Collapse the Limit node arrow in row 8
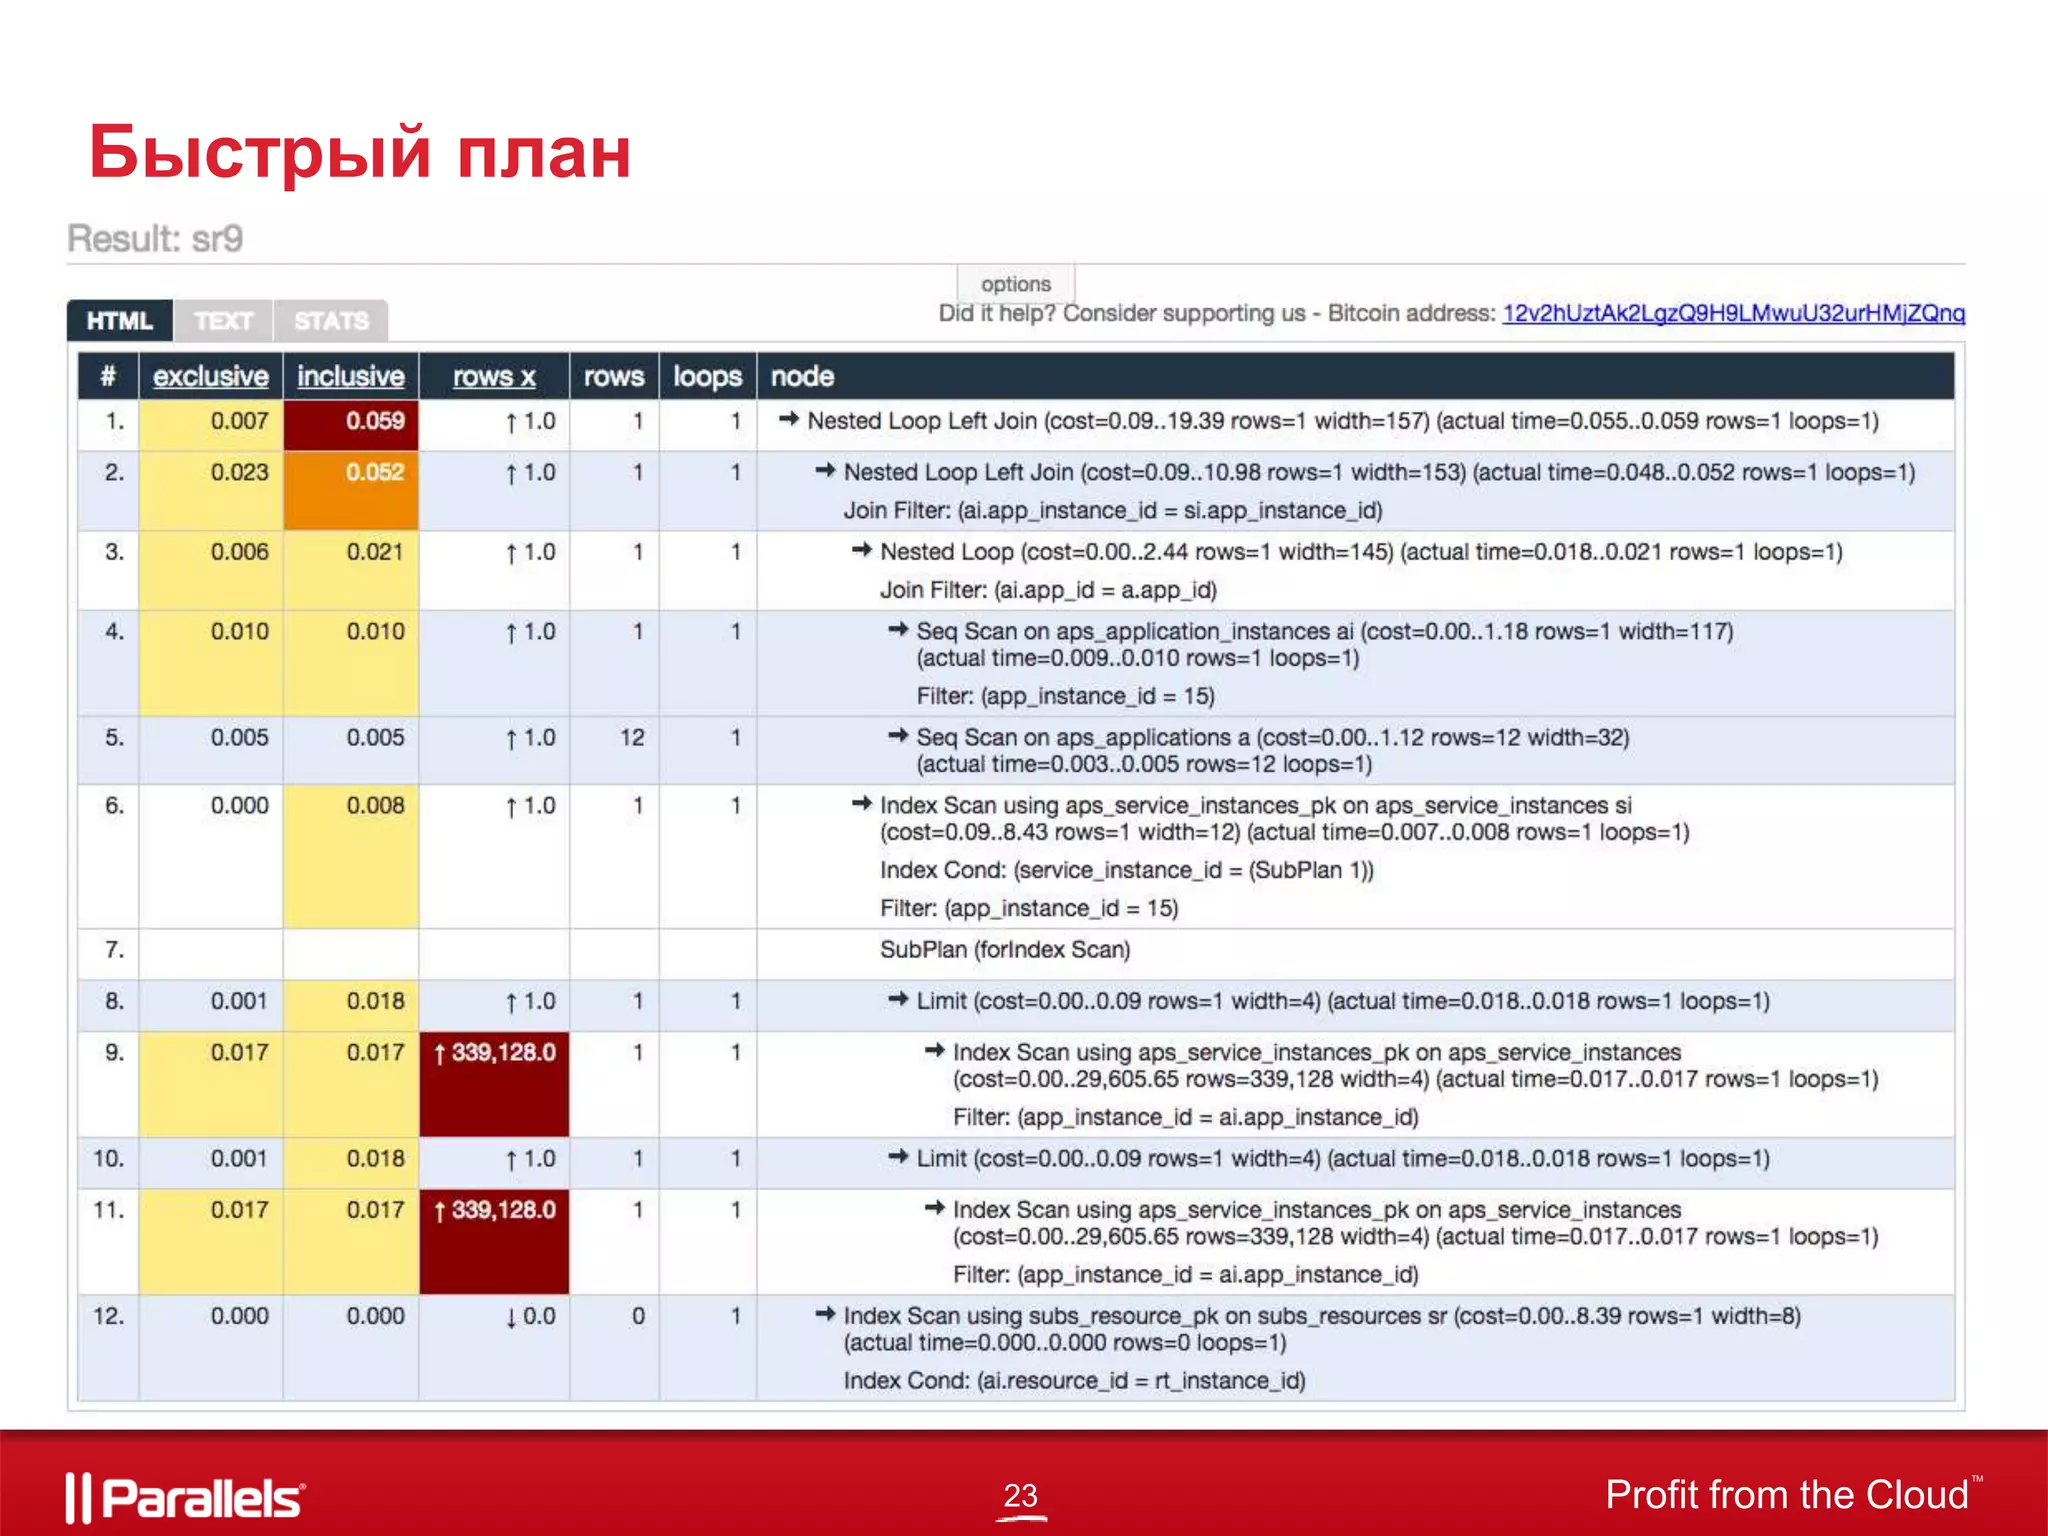Viewport: 2048px width, 1536px height. 898,999
